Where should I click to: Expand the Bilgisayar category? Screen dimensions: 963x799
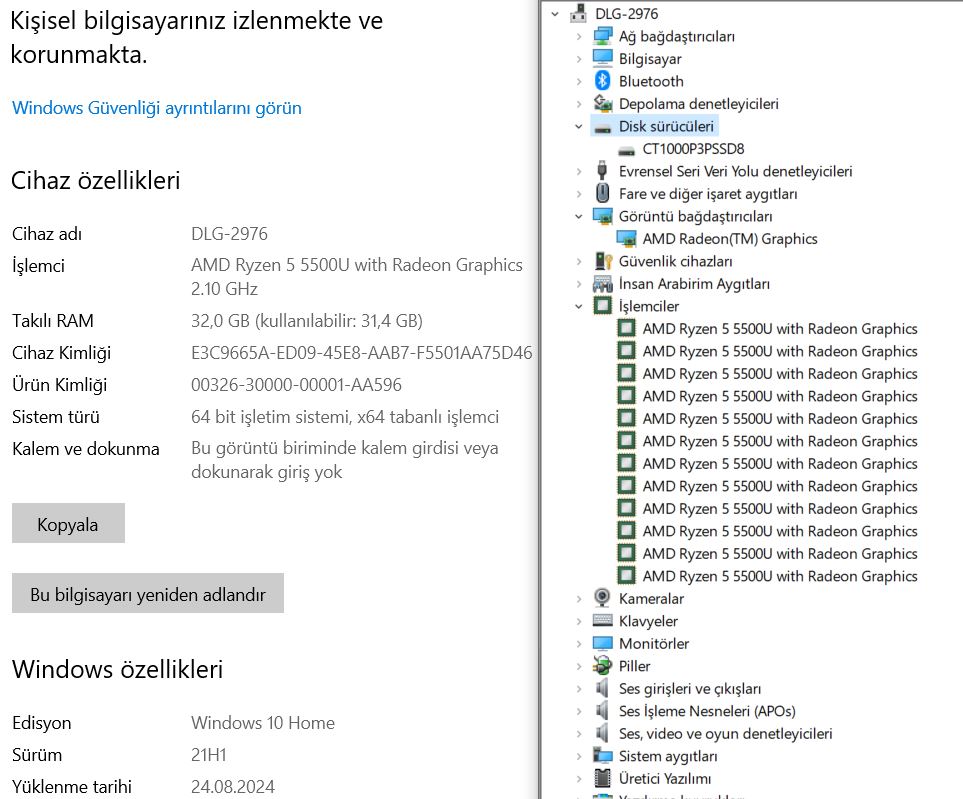coord(579,59)
